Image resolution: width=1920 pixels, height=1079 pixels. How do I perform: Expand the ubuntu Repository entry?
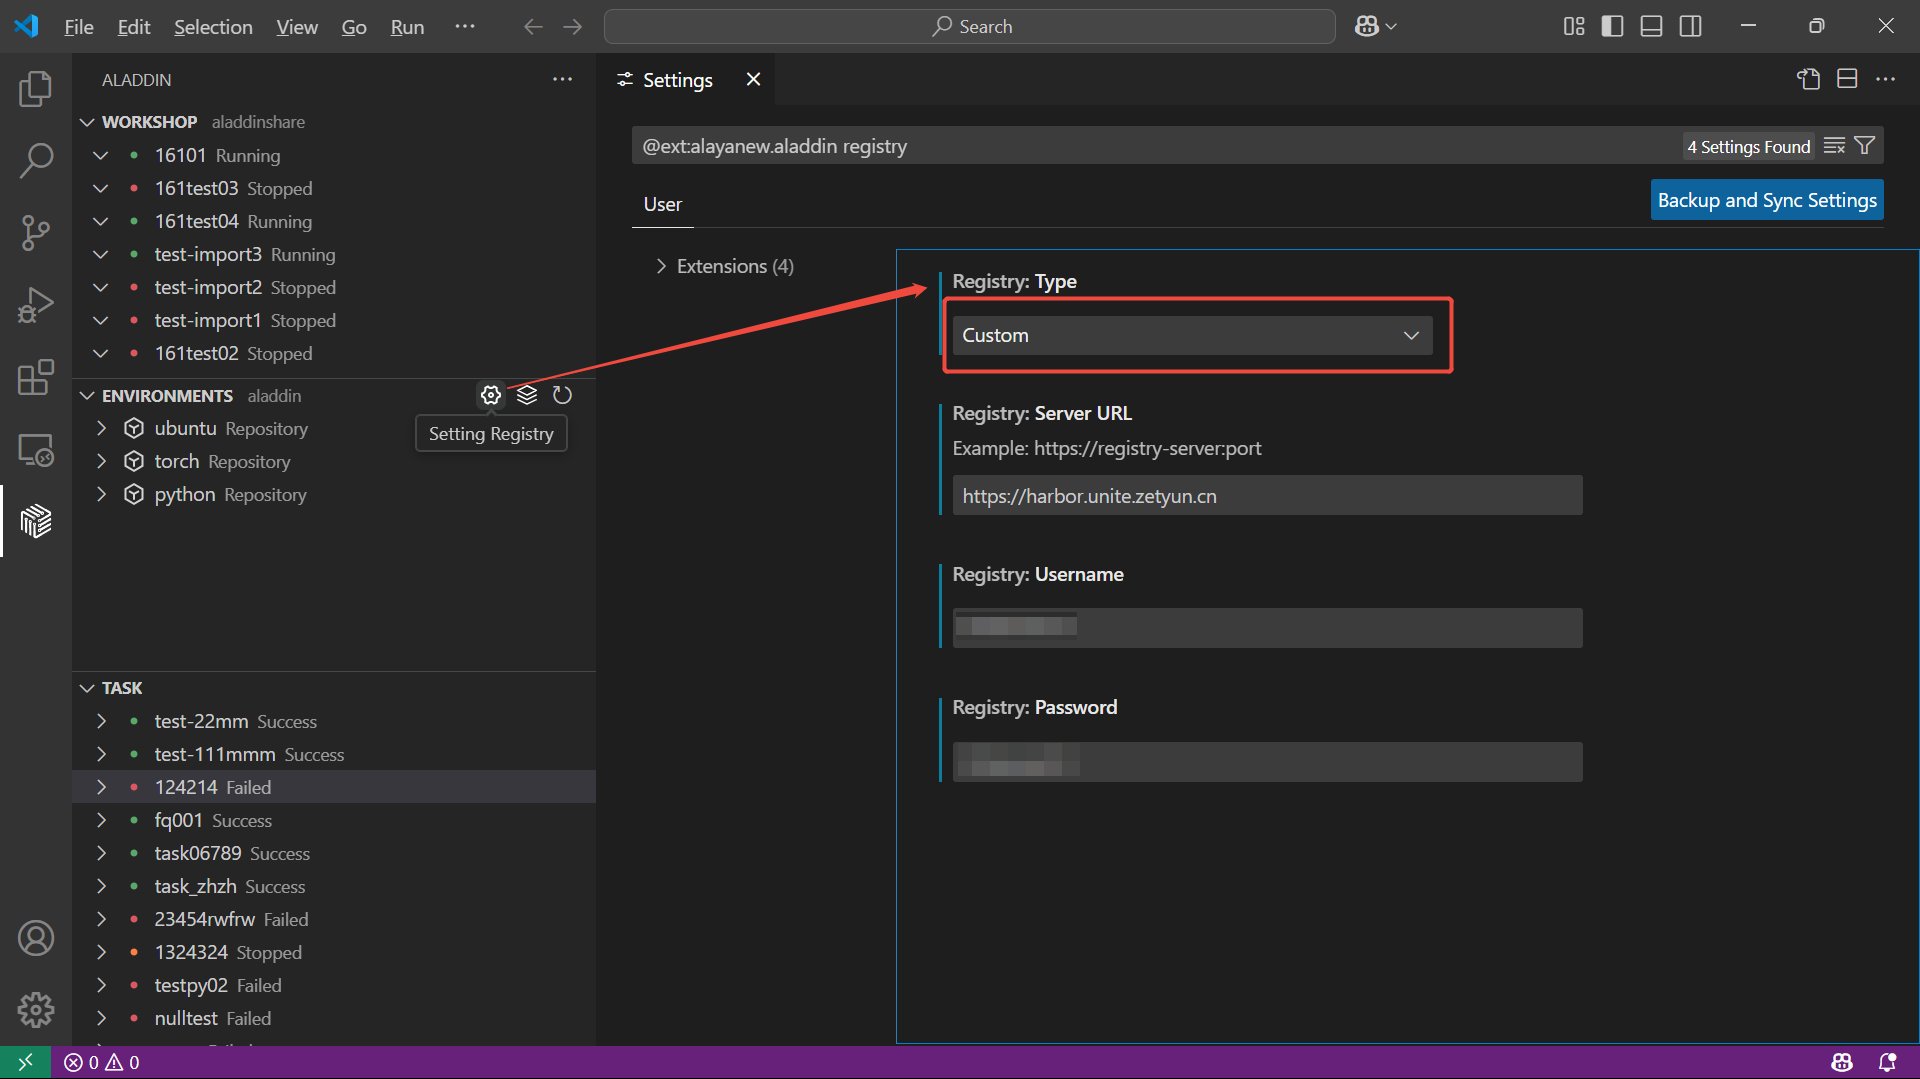pyautogui.click(x=101, y=428)
